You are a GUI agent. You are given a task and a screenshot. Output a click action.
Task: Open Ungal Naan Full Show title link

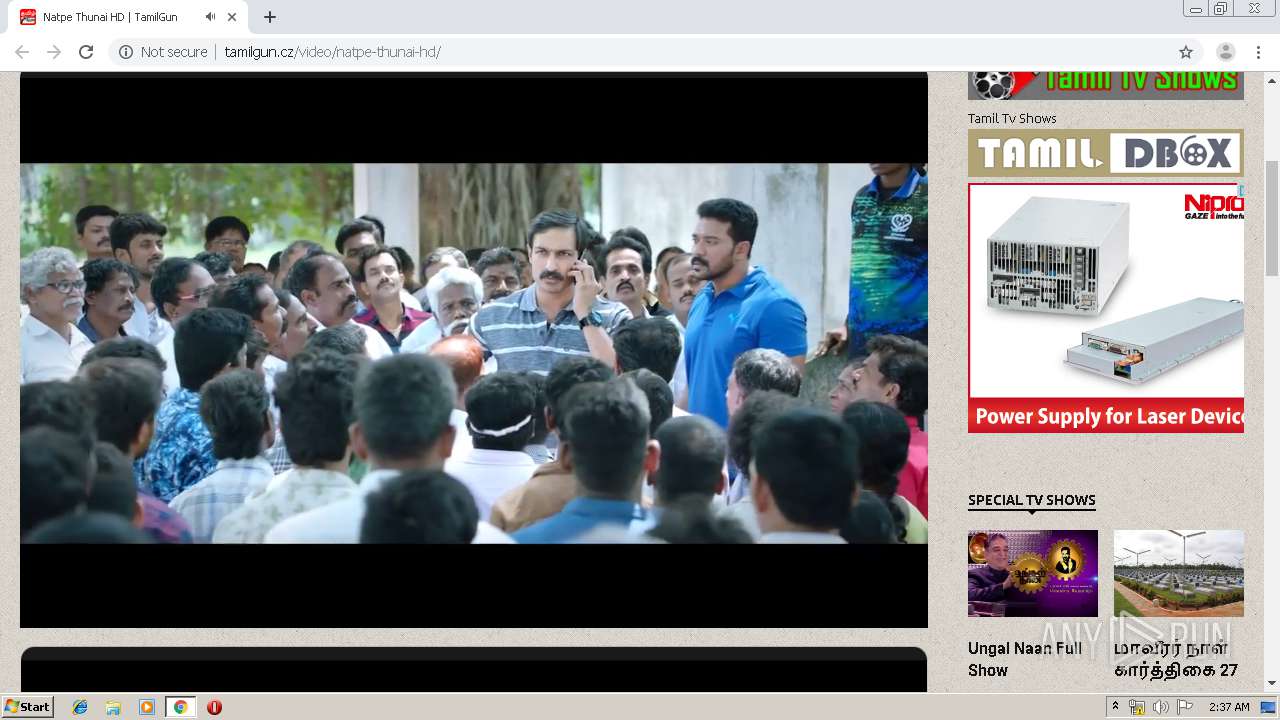click(1025, 659)
